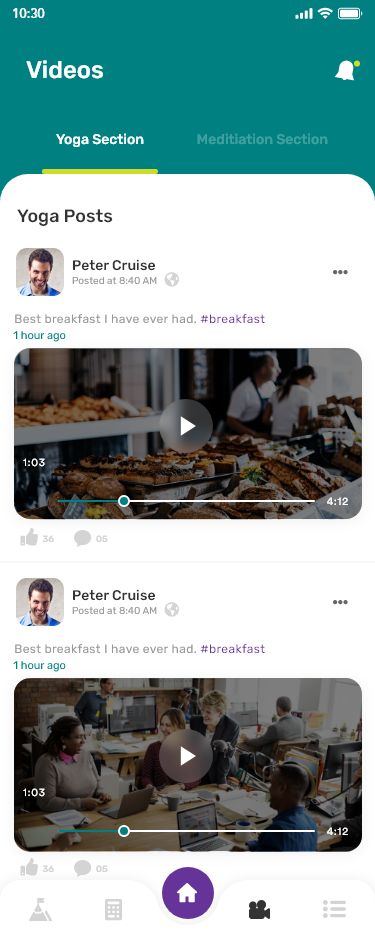Open Peter Cruise avatar on first post

pos(40,272)
